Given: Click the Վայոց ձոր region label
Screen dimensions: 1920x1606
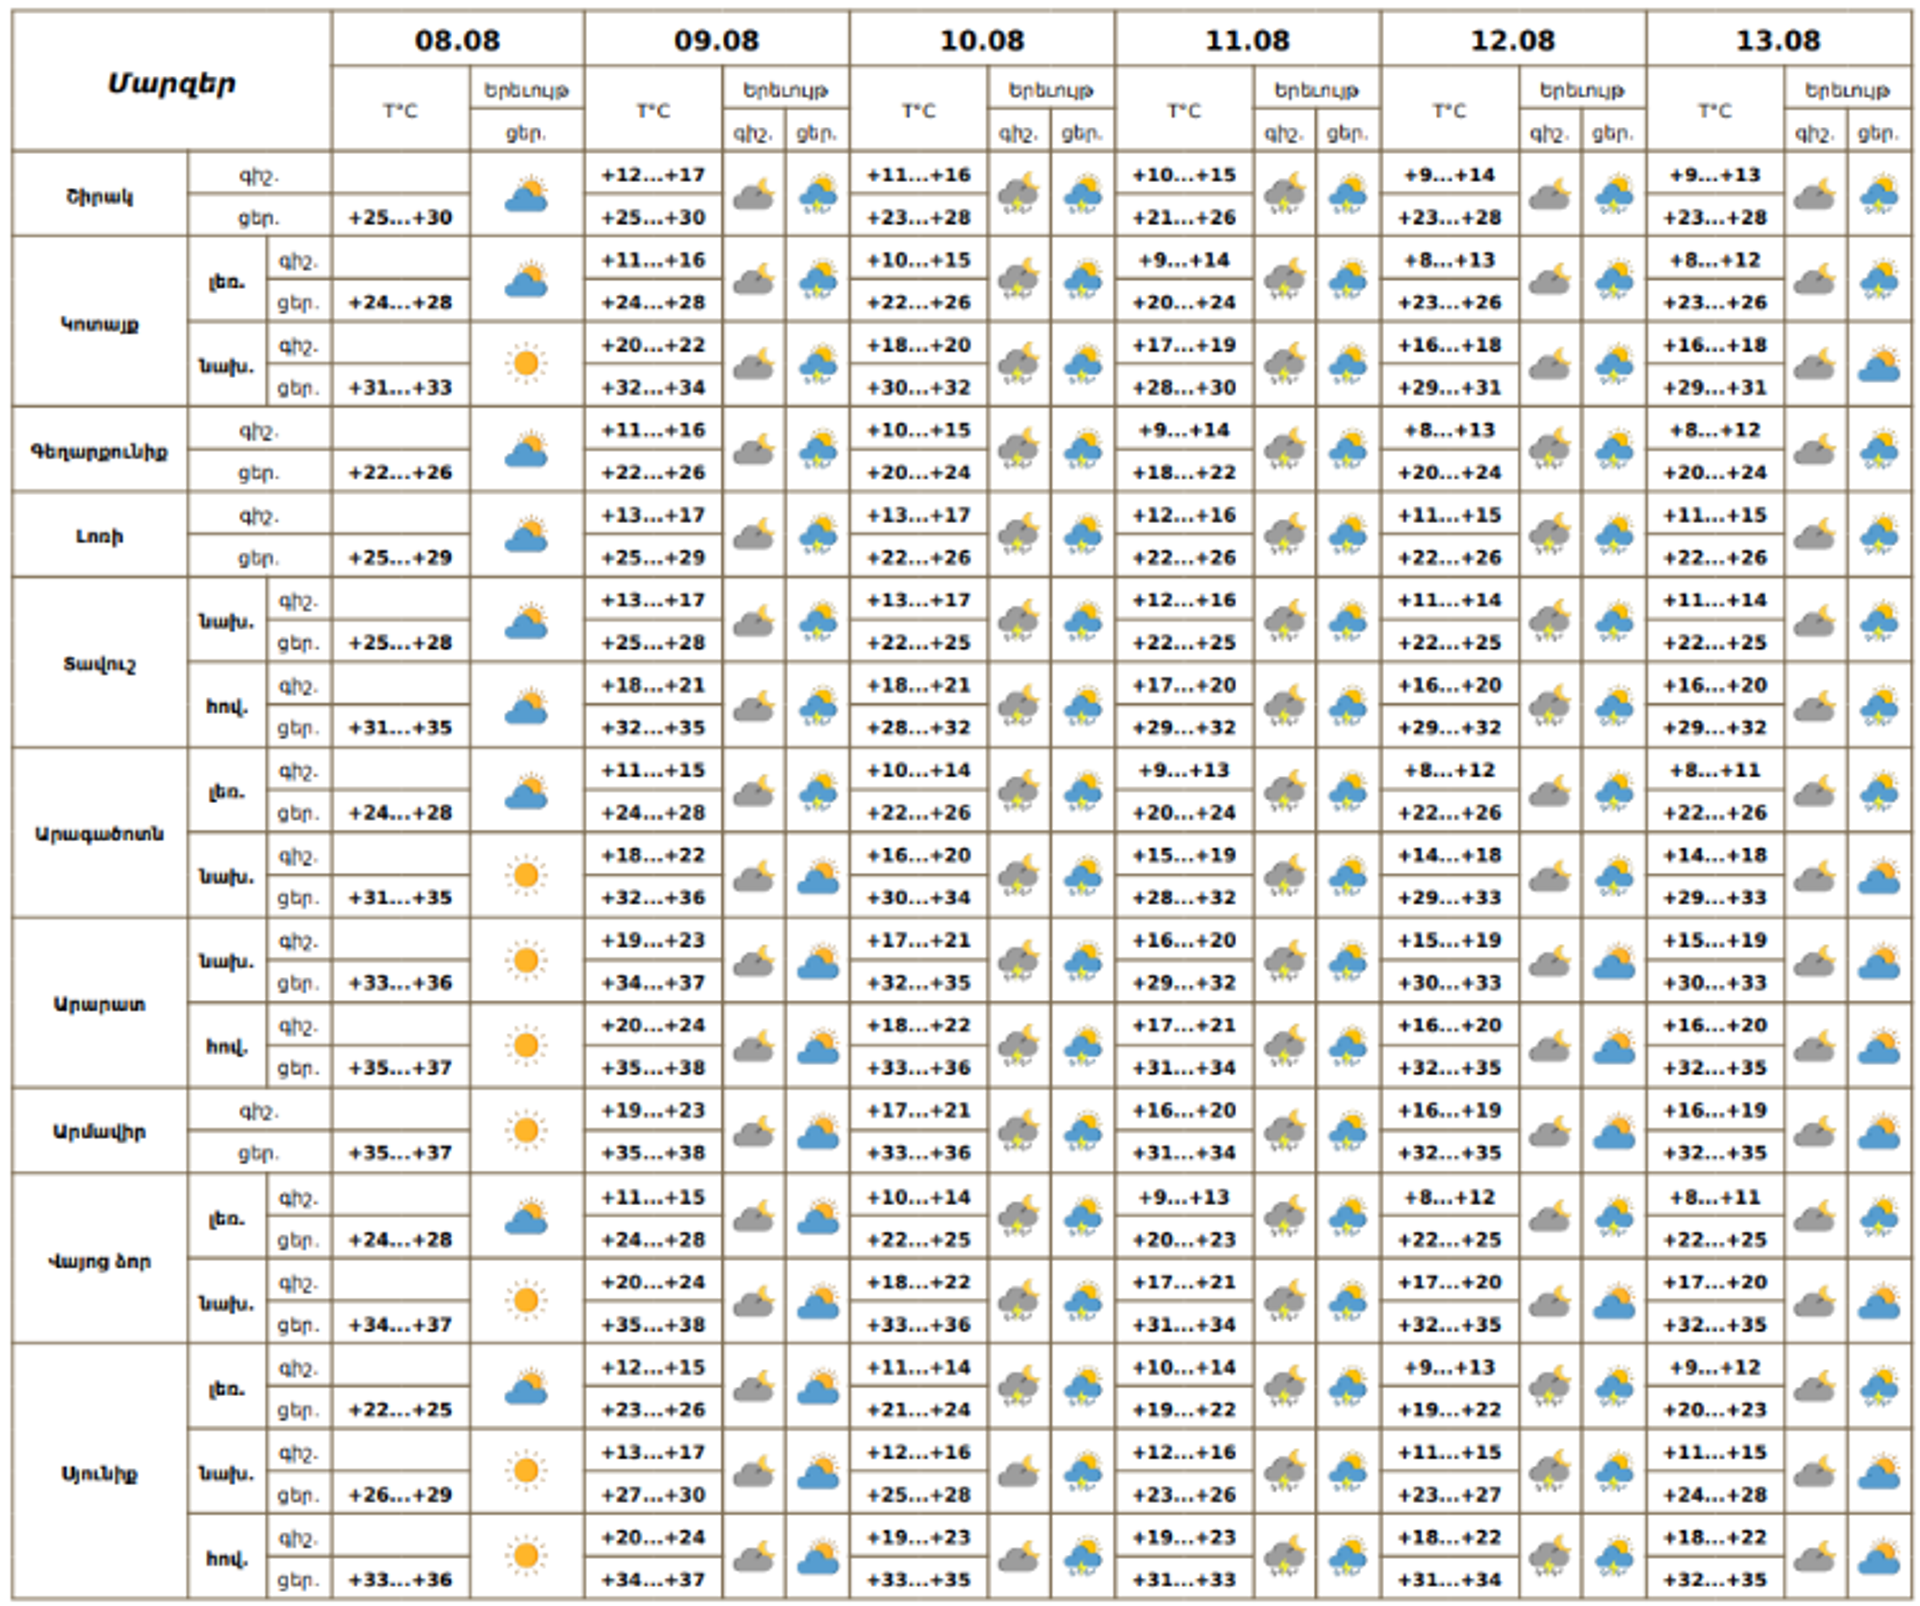Looking at the screenshot, I should coord(99,1261).
